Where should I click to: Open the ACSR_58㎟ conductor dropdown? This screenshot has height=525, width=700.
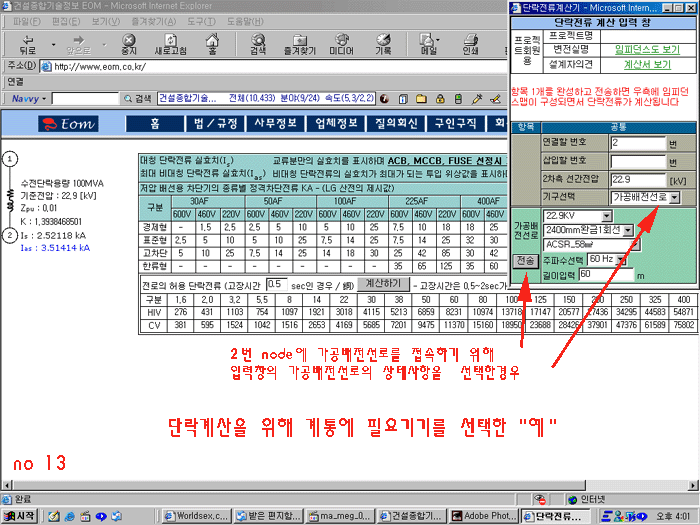click(x=635, y=245)
